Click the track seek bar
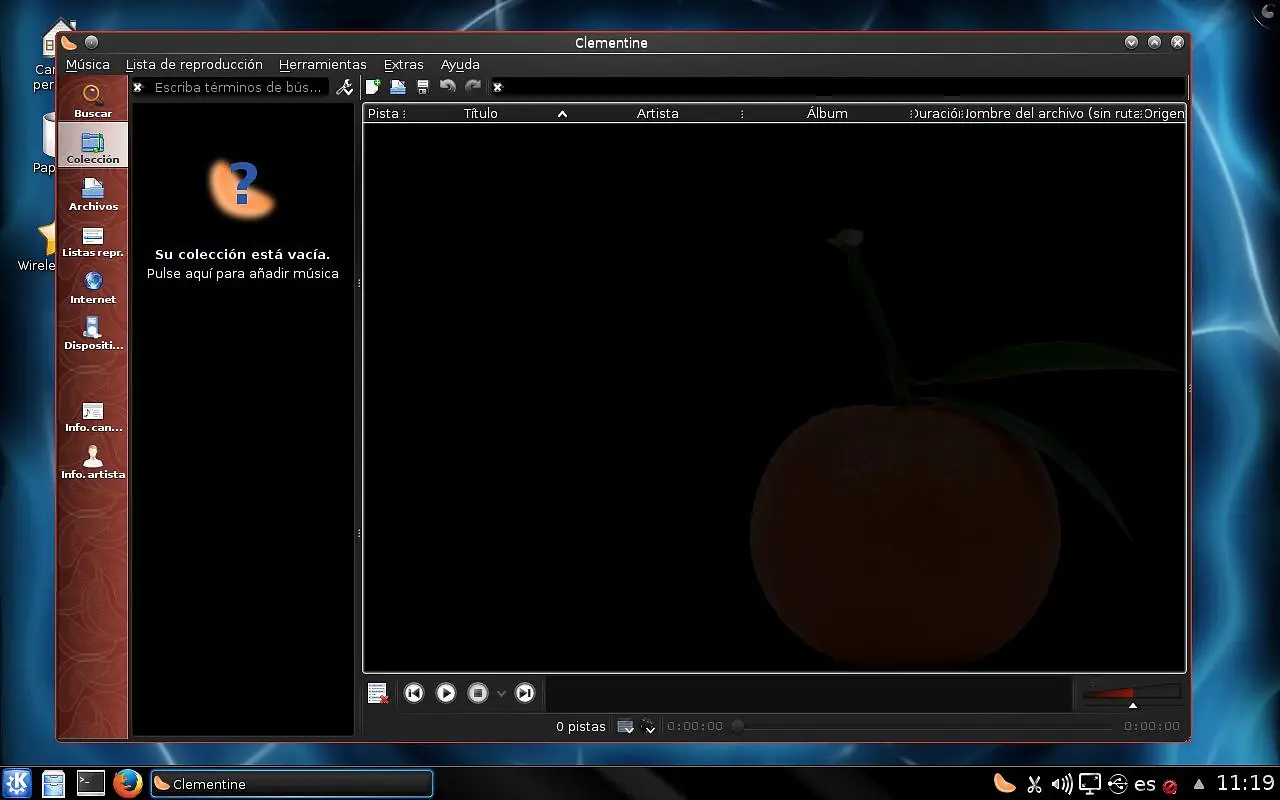 coord(923,727)
